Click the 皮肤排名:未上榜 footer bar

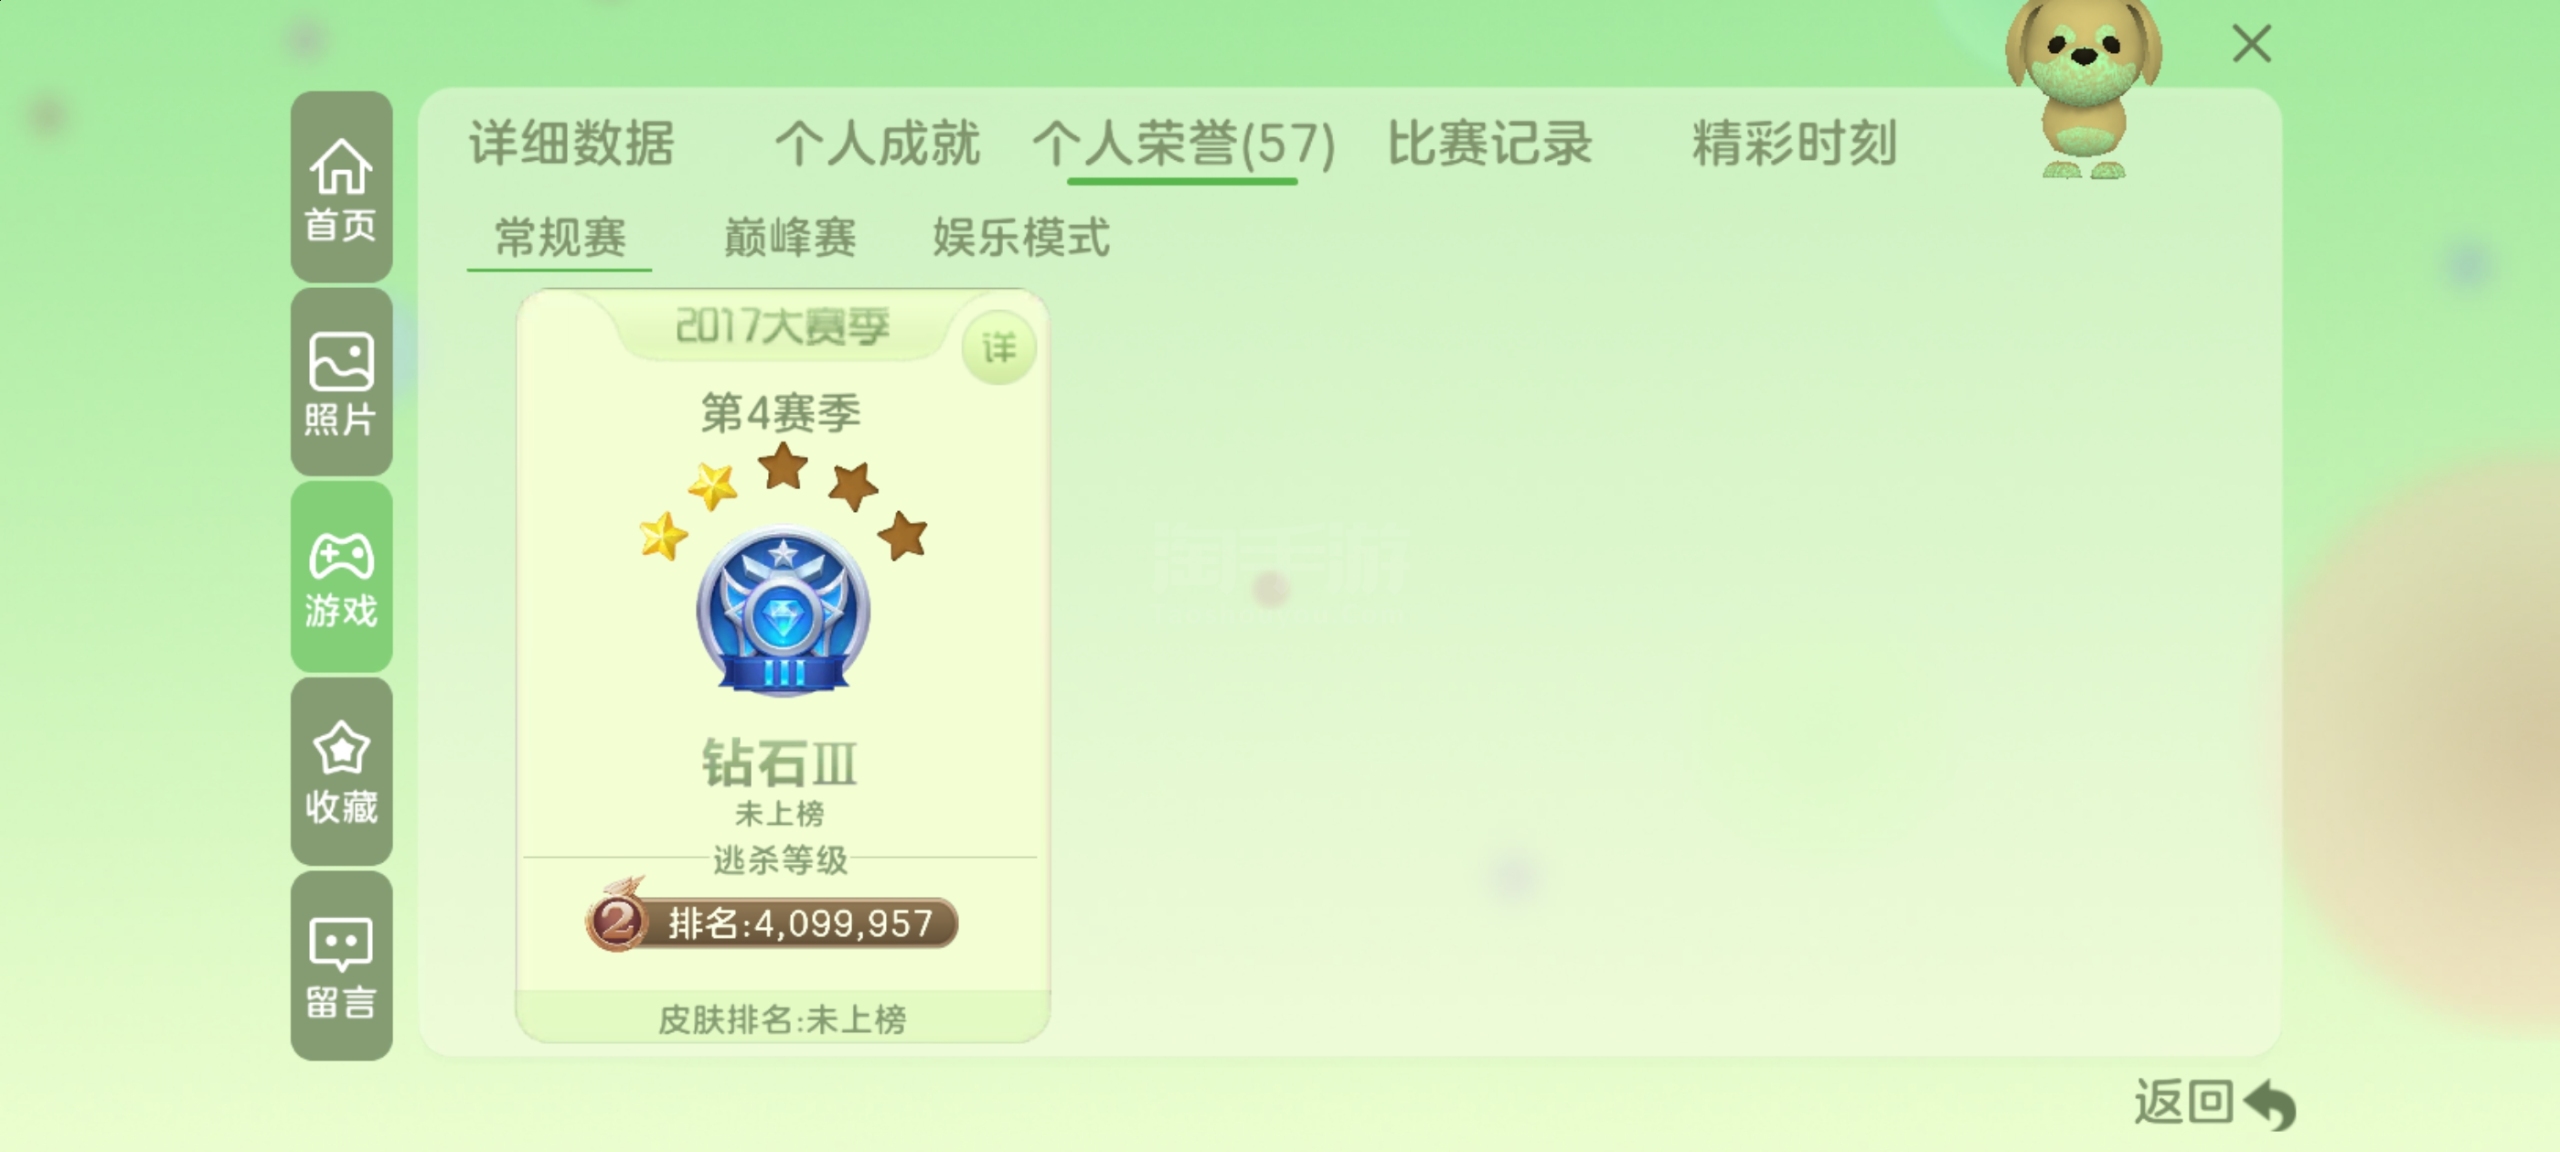[x=783, y=1018]
